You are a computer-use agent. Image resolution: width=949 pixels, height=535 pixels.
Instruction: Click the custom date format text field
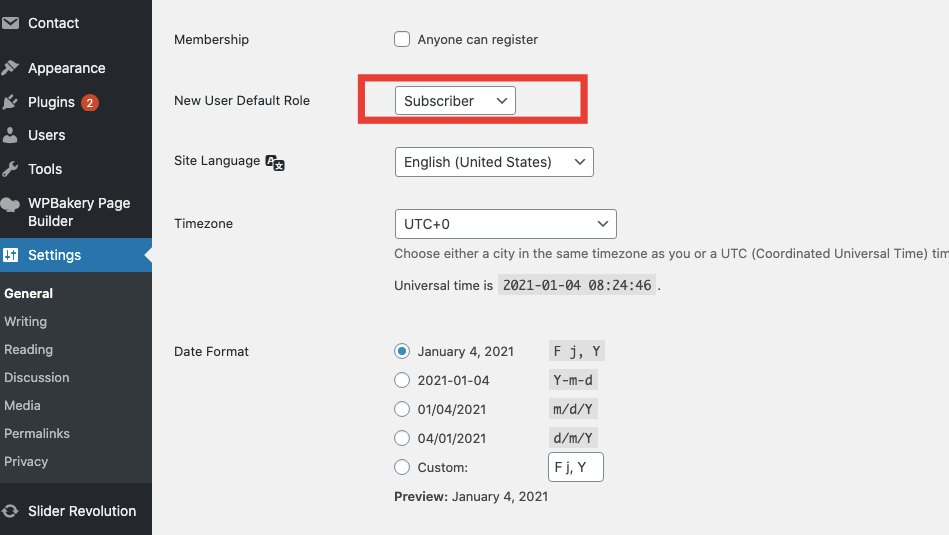coord(575,467)
